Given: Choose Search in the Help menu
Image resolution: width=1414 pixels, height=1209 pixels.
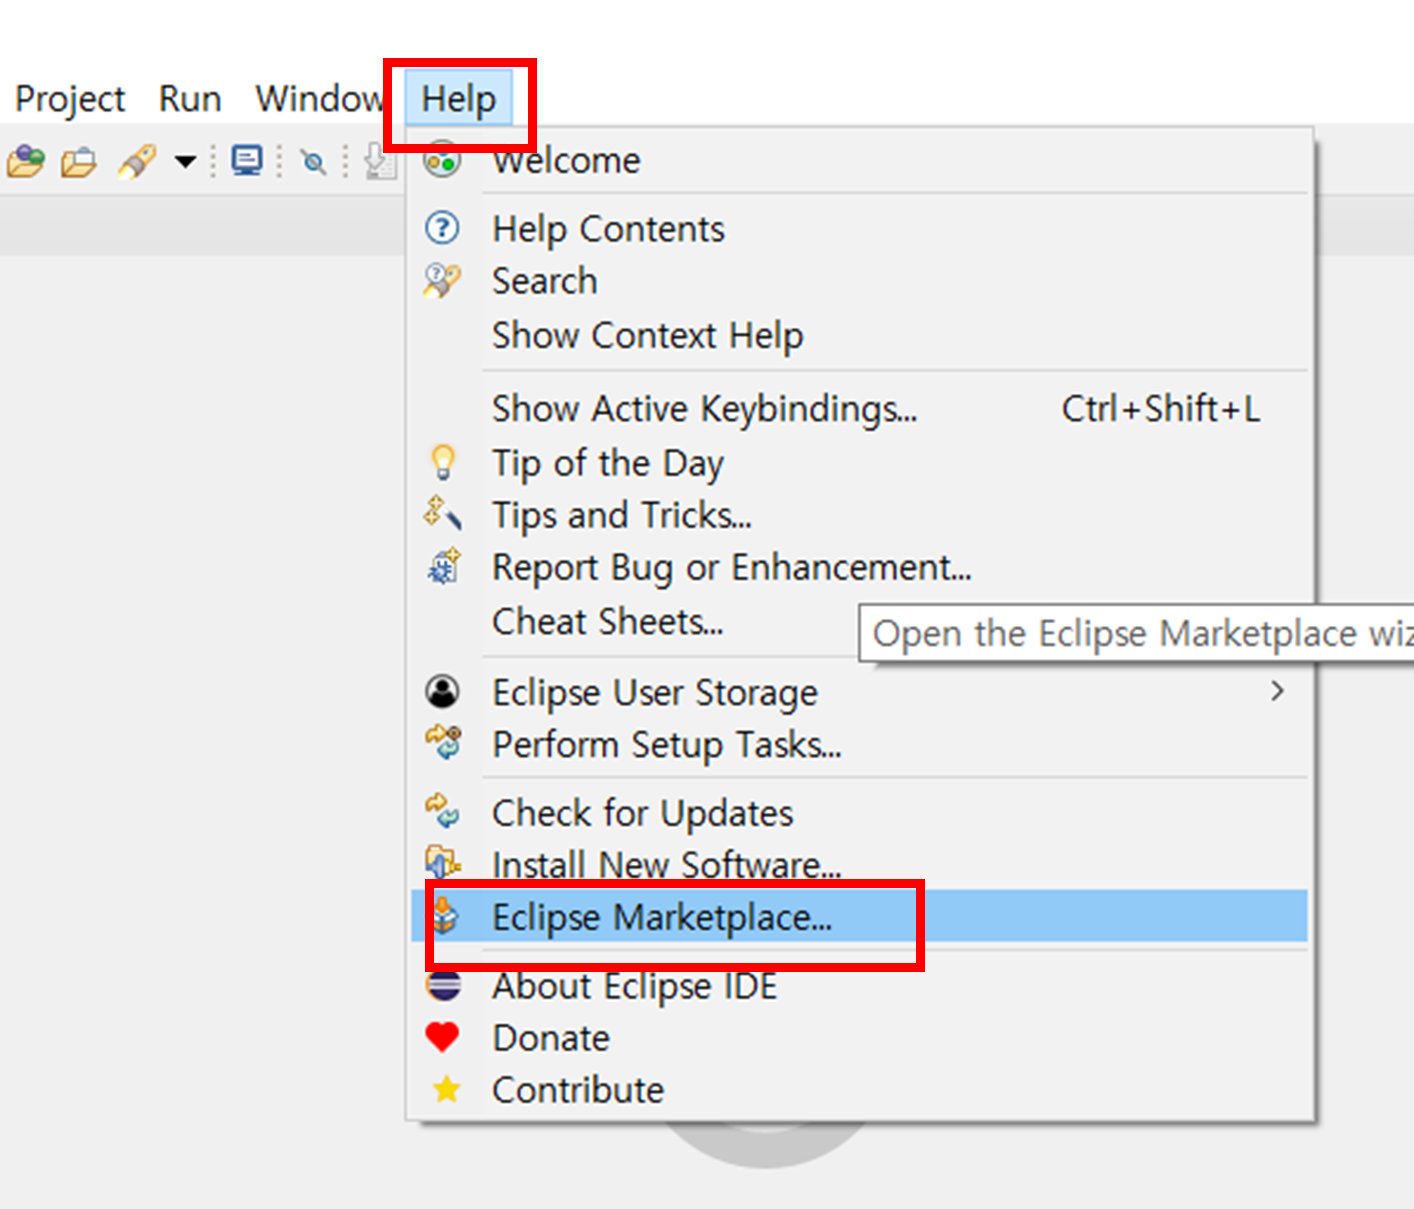Looking at the screenshot, I should (858, 281).
